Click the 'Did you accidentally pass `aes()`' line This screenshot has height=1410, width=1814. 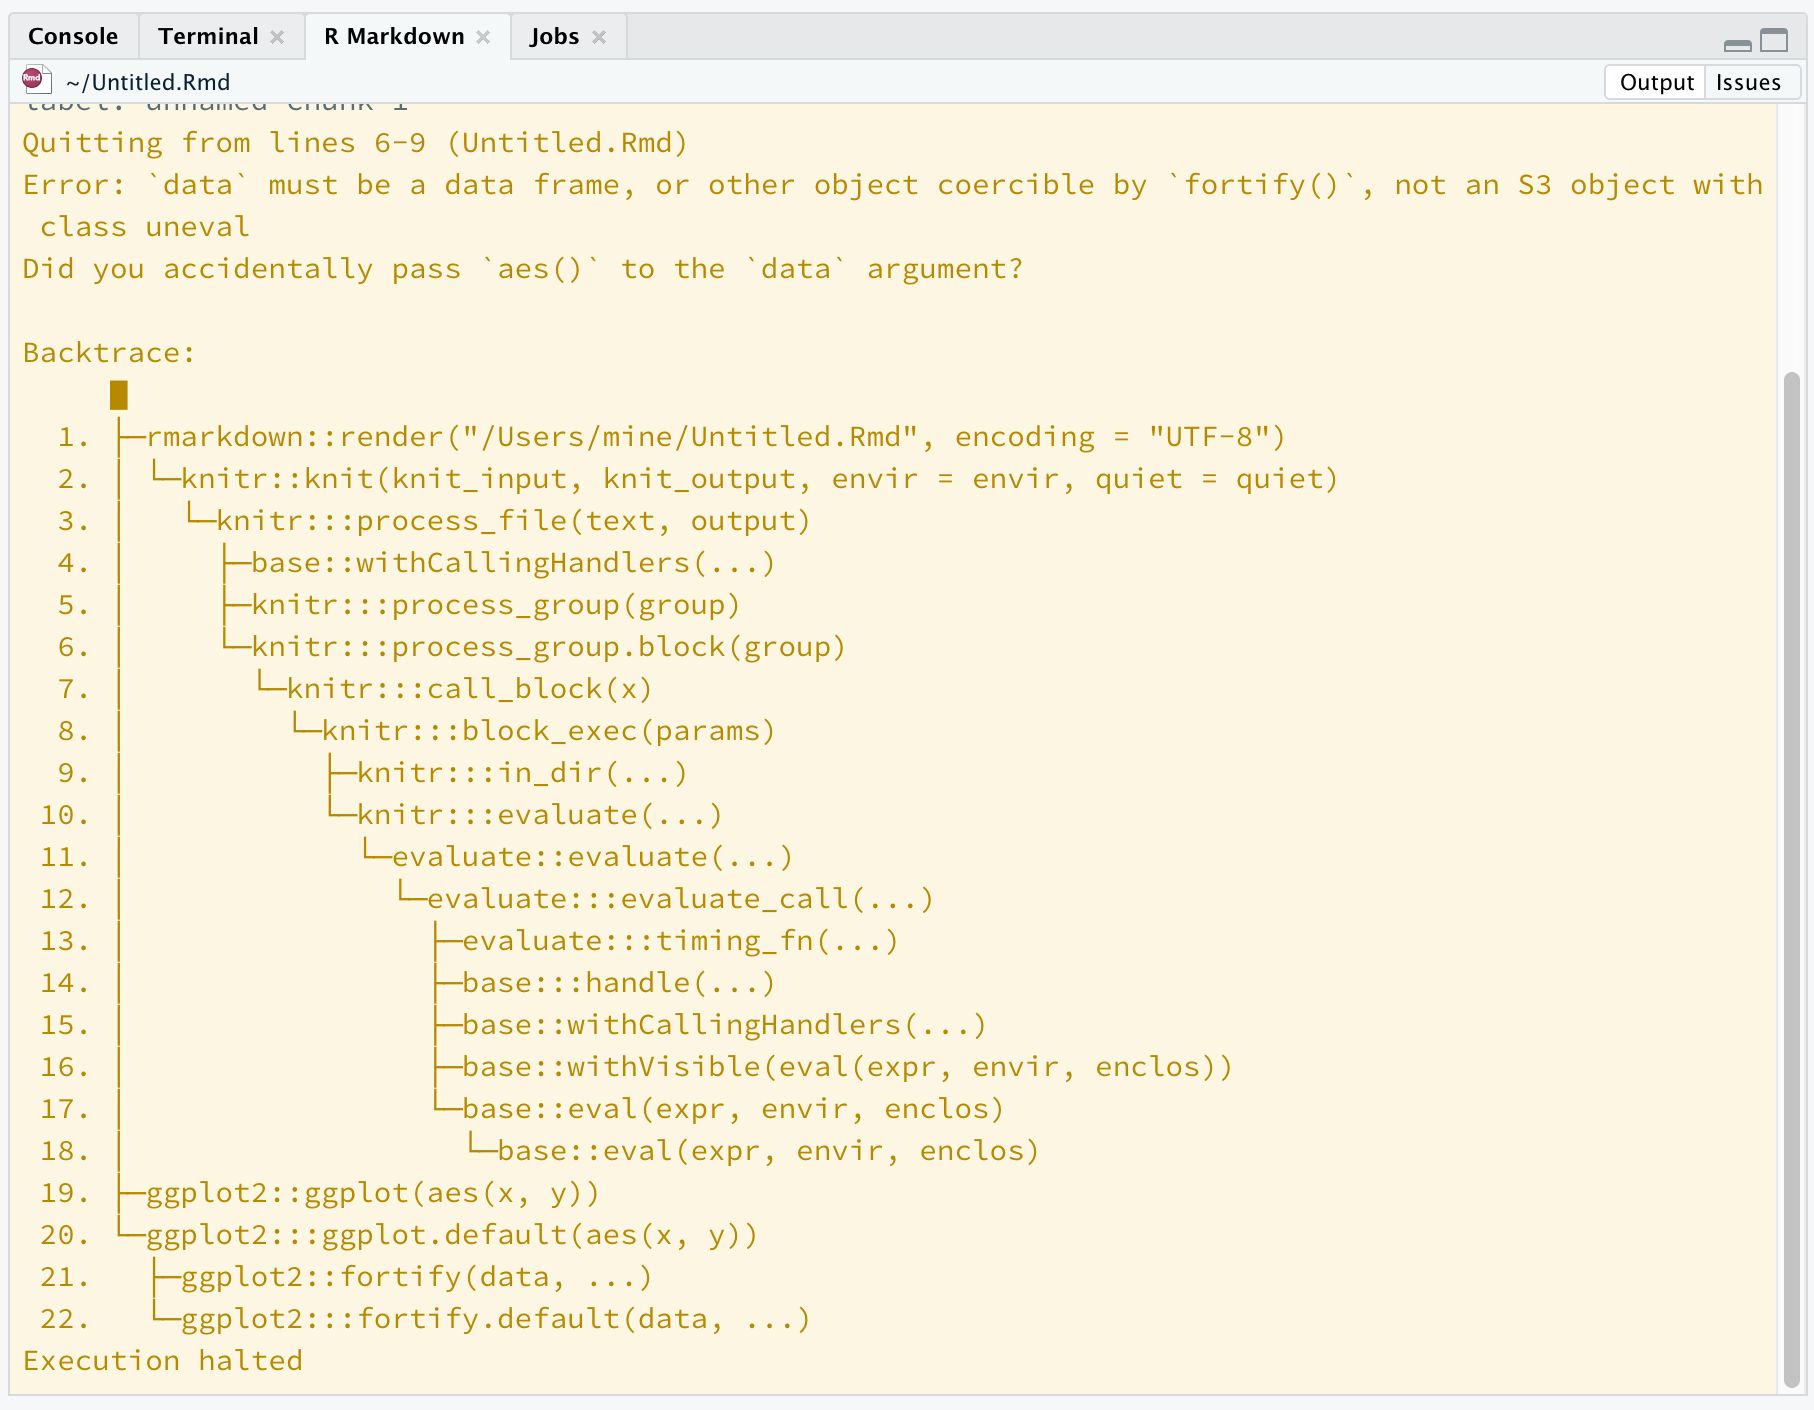523,269
